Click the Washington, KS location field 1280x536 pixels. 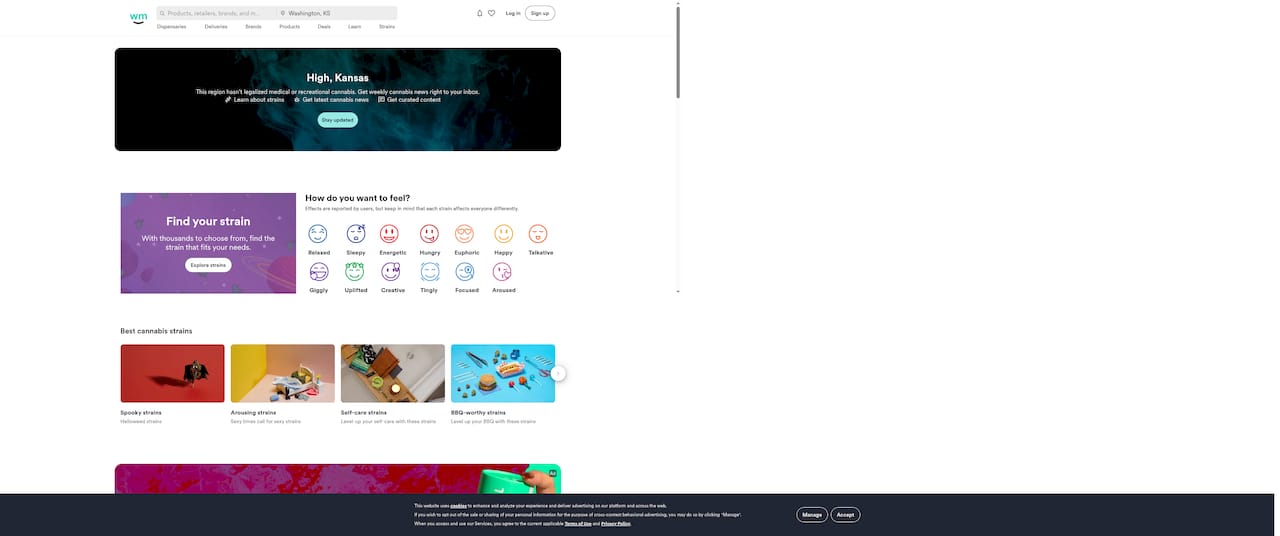point(337,13)
